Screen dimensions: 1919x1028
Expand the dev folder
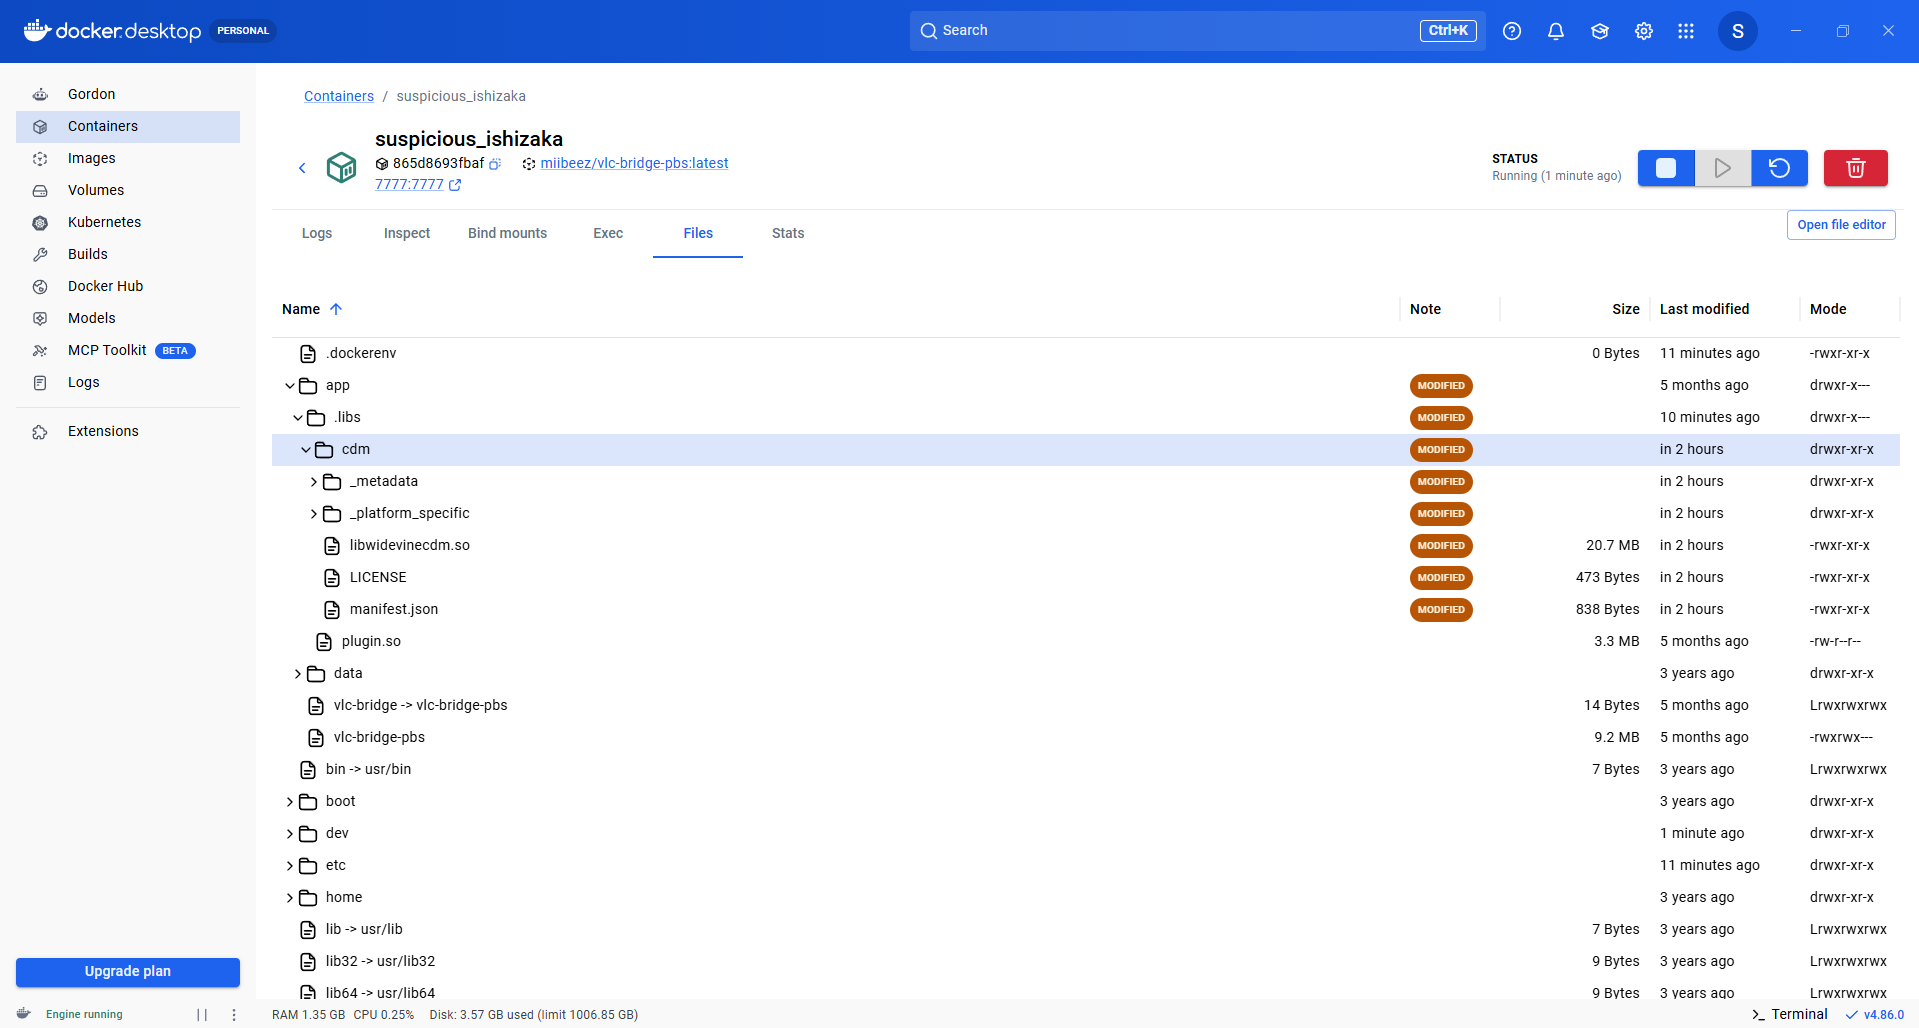pos(290,834)
